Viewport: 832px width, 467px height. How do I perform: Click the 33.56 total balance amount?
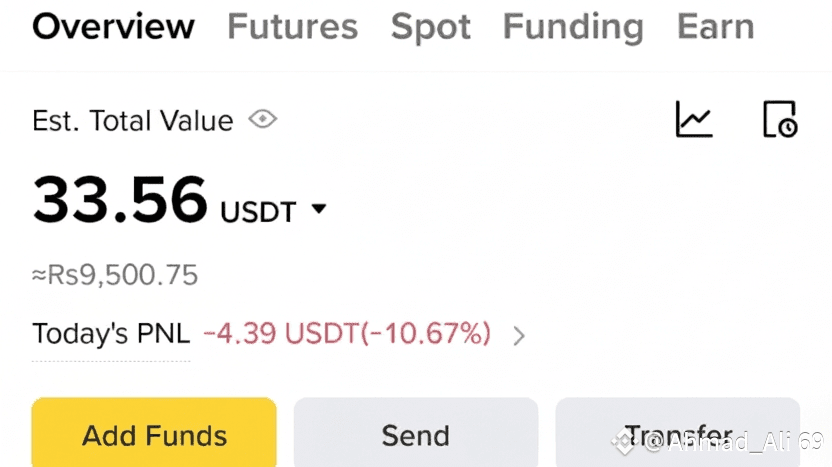click(120, 200)
